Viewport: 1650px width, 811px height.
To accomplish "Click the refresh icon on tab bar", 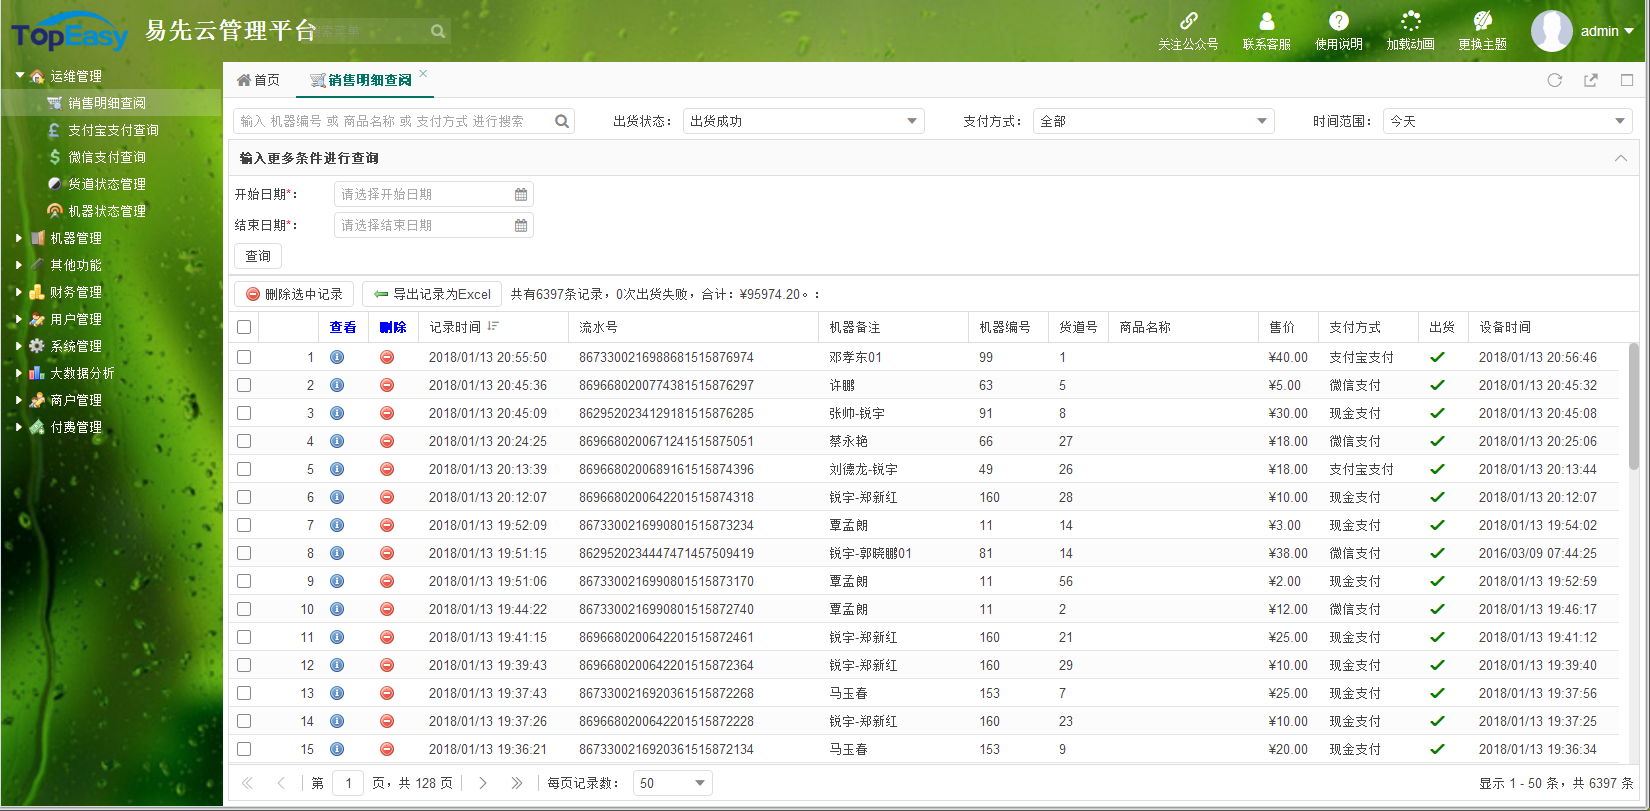I will [x=1554, y=80].
